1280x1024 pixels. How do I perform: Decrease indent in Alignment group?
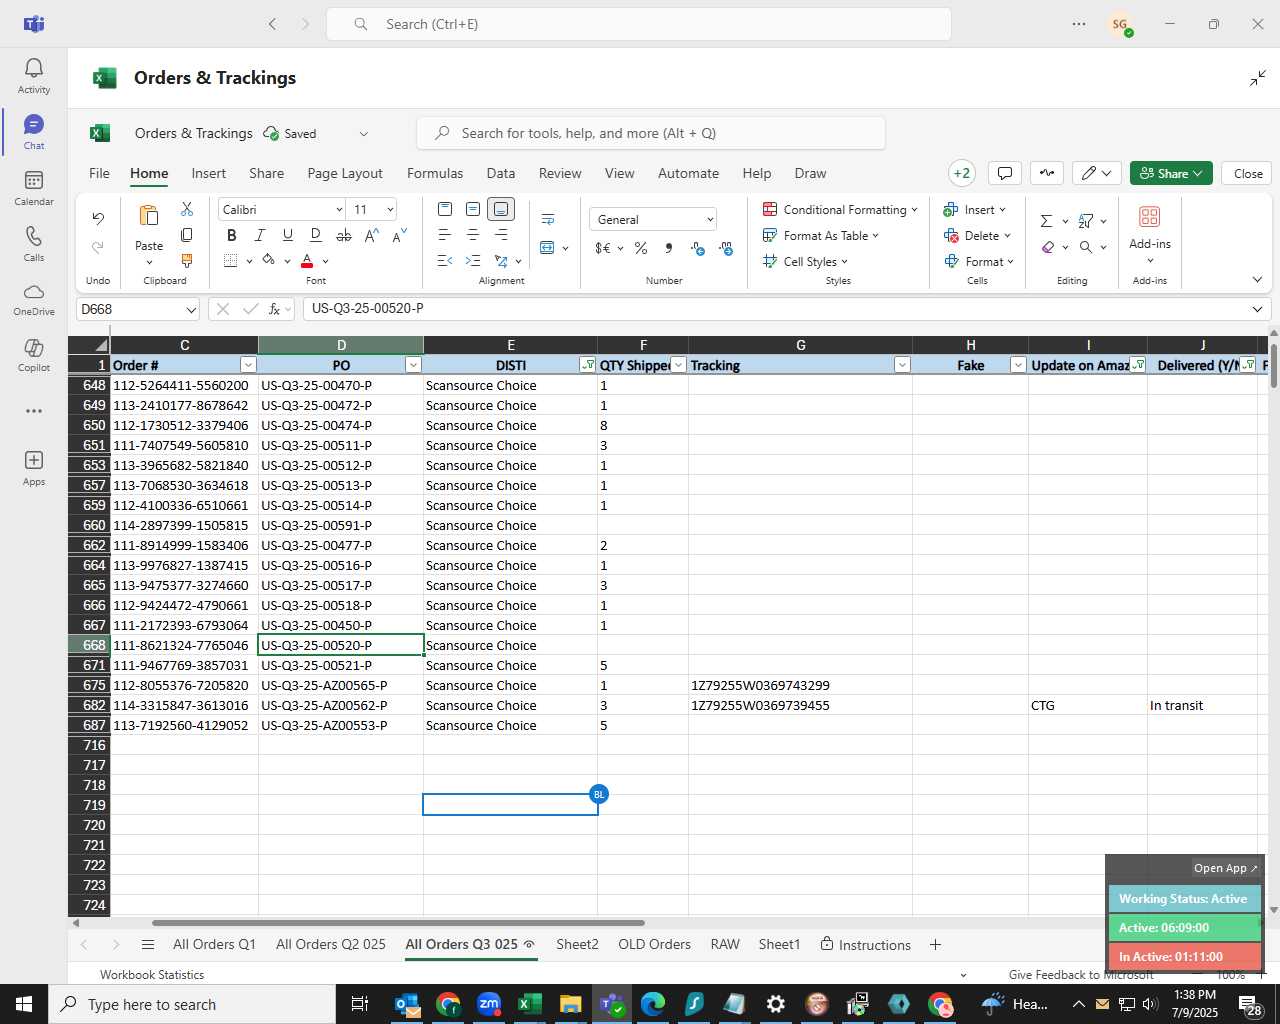click(445, 261)
